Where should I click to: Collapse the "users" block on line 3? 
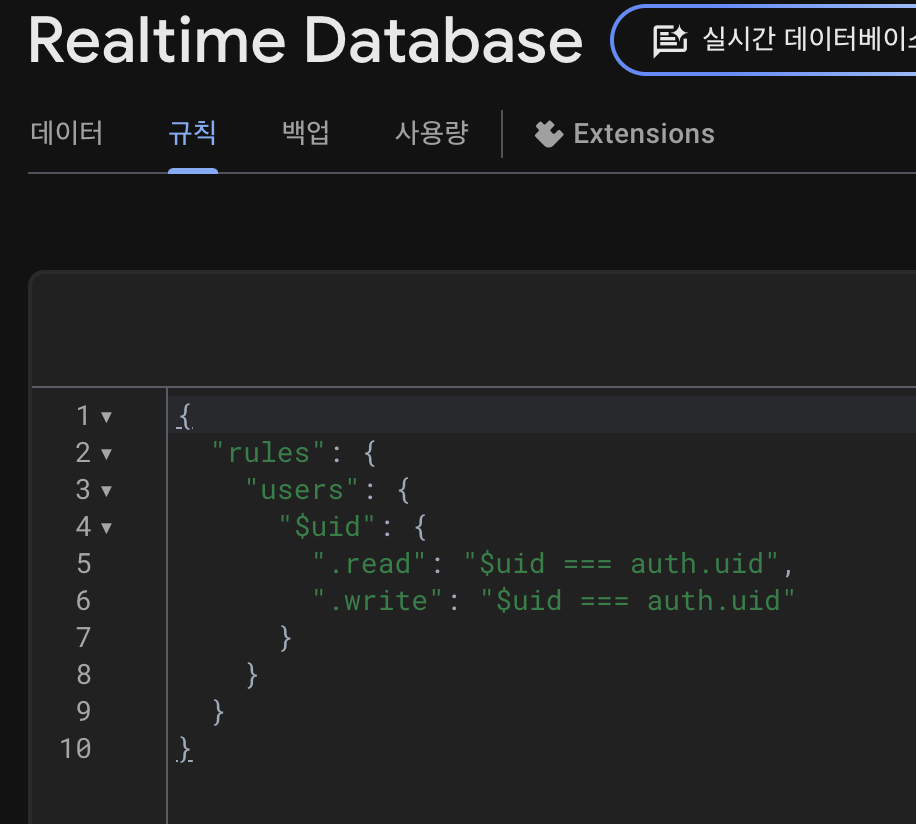point(106,491)
